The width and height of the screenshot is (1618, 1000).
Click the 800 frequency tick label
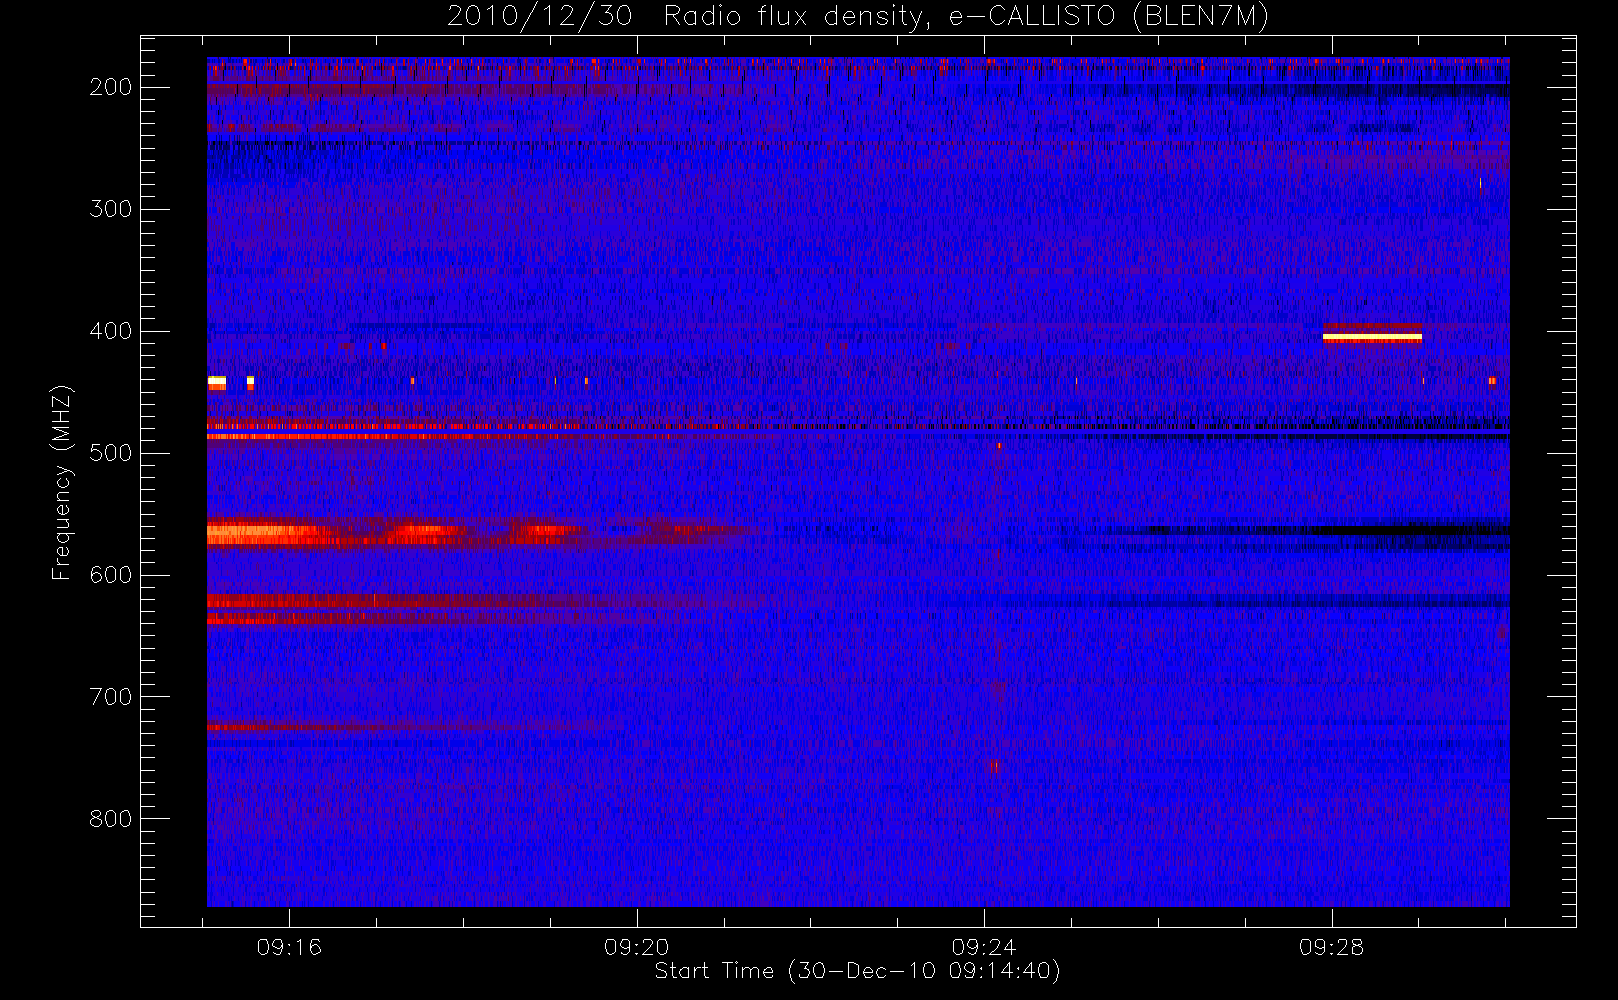[x=111, y=819]
